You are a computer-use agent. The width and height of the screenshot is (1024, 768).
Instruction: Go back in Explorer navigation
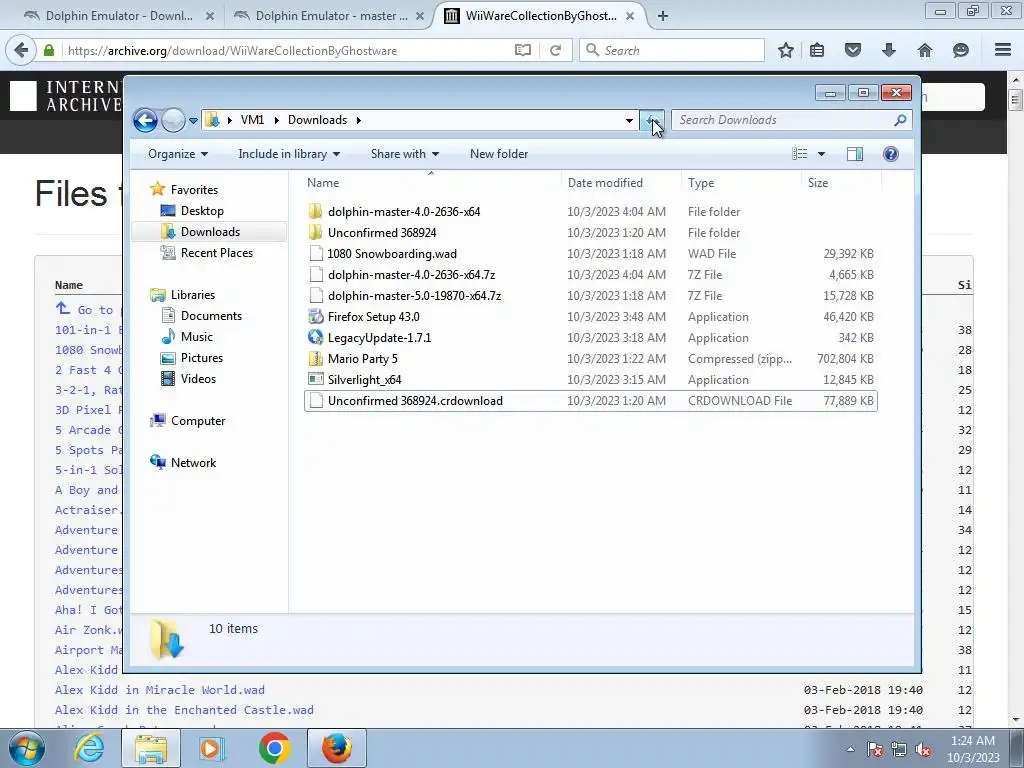pyautogui.click(x=145, y=120)
